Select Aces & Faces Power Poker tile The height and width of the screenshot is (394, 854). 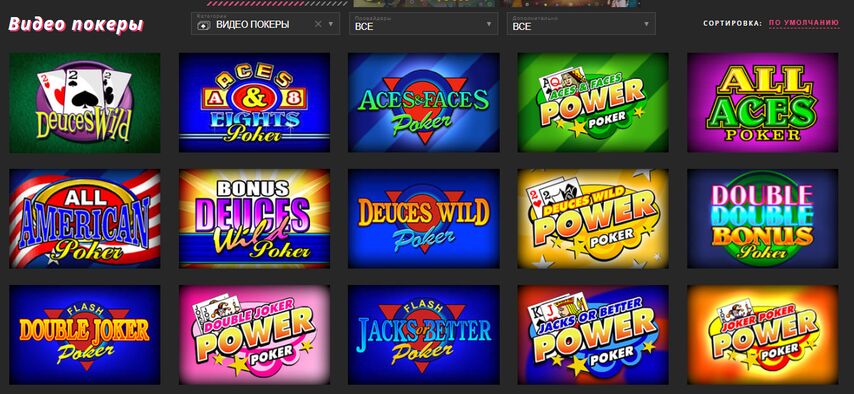pyautogui.click(x=593, y=102)
